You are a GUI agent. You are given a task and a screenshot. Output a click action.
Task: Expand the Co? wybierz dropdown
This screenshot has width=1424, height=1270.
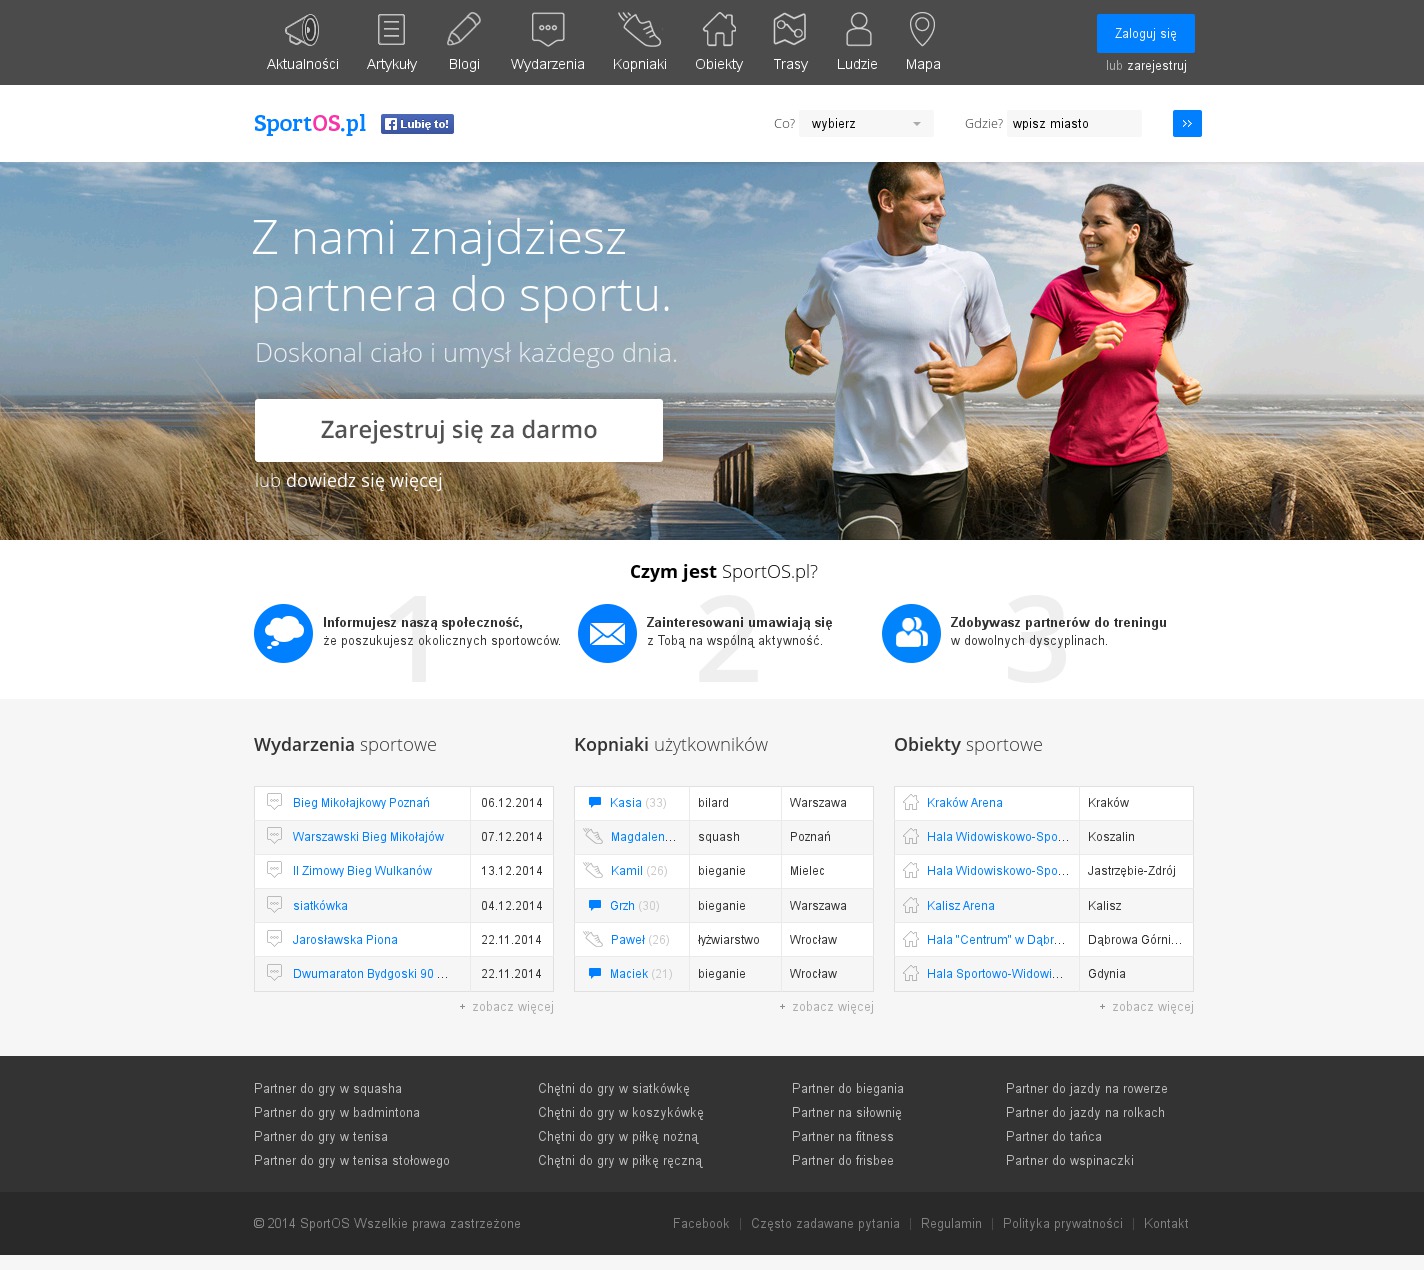pyautogui.click(x=866, y=124)
